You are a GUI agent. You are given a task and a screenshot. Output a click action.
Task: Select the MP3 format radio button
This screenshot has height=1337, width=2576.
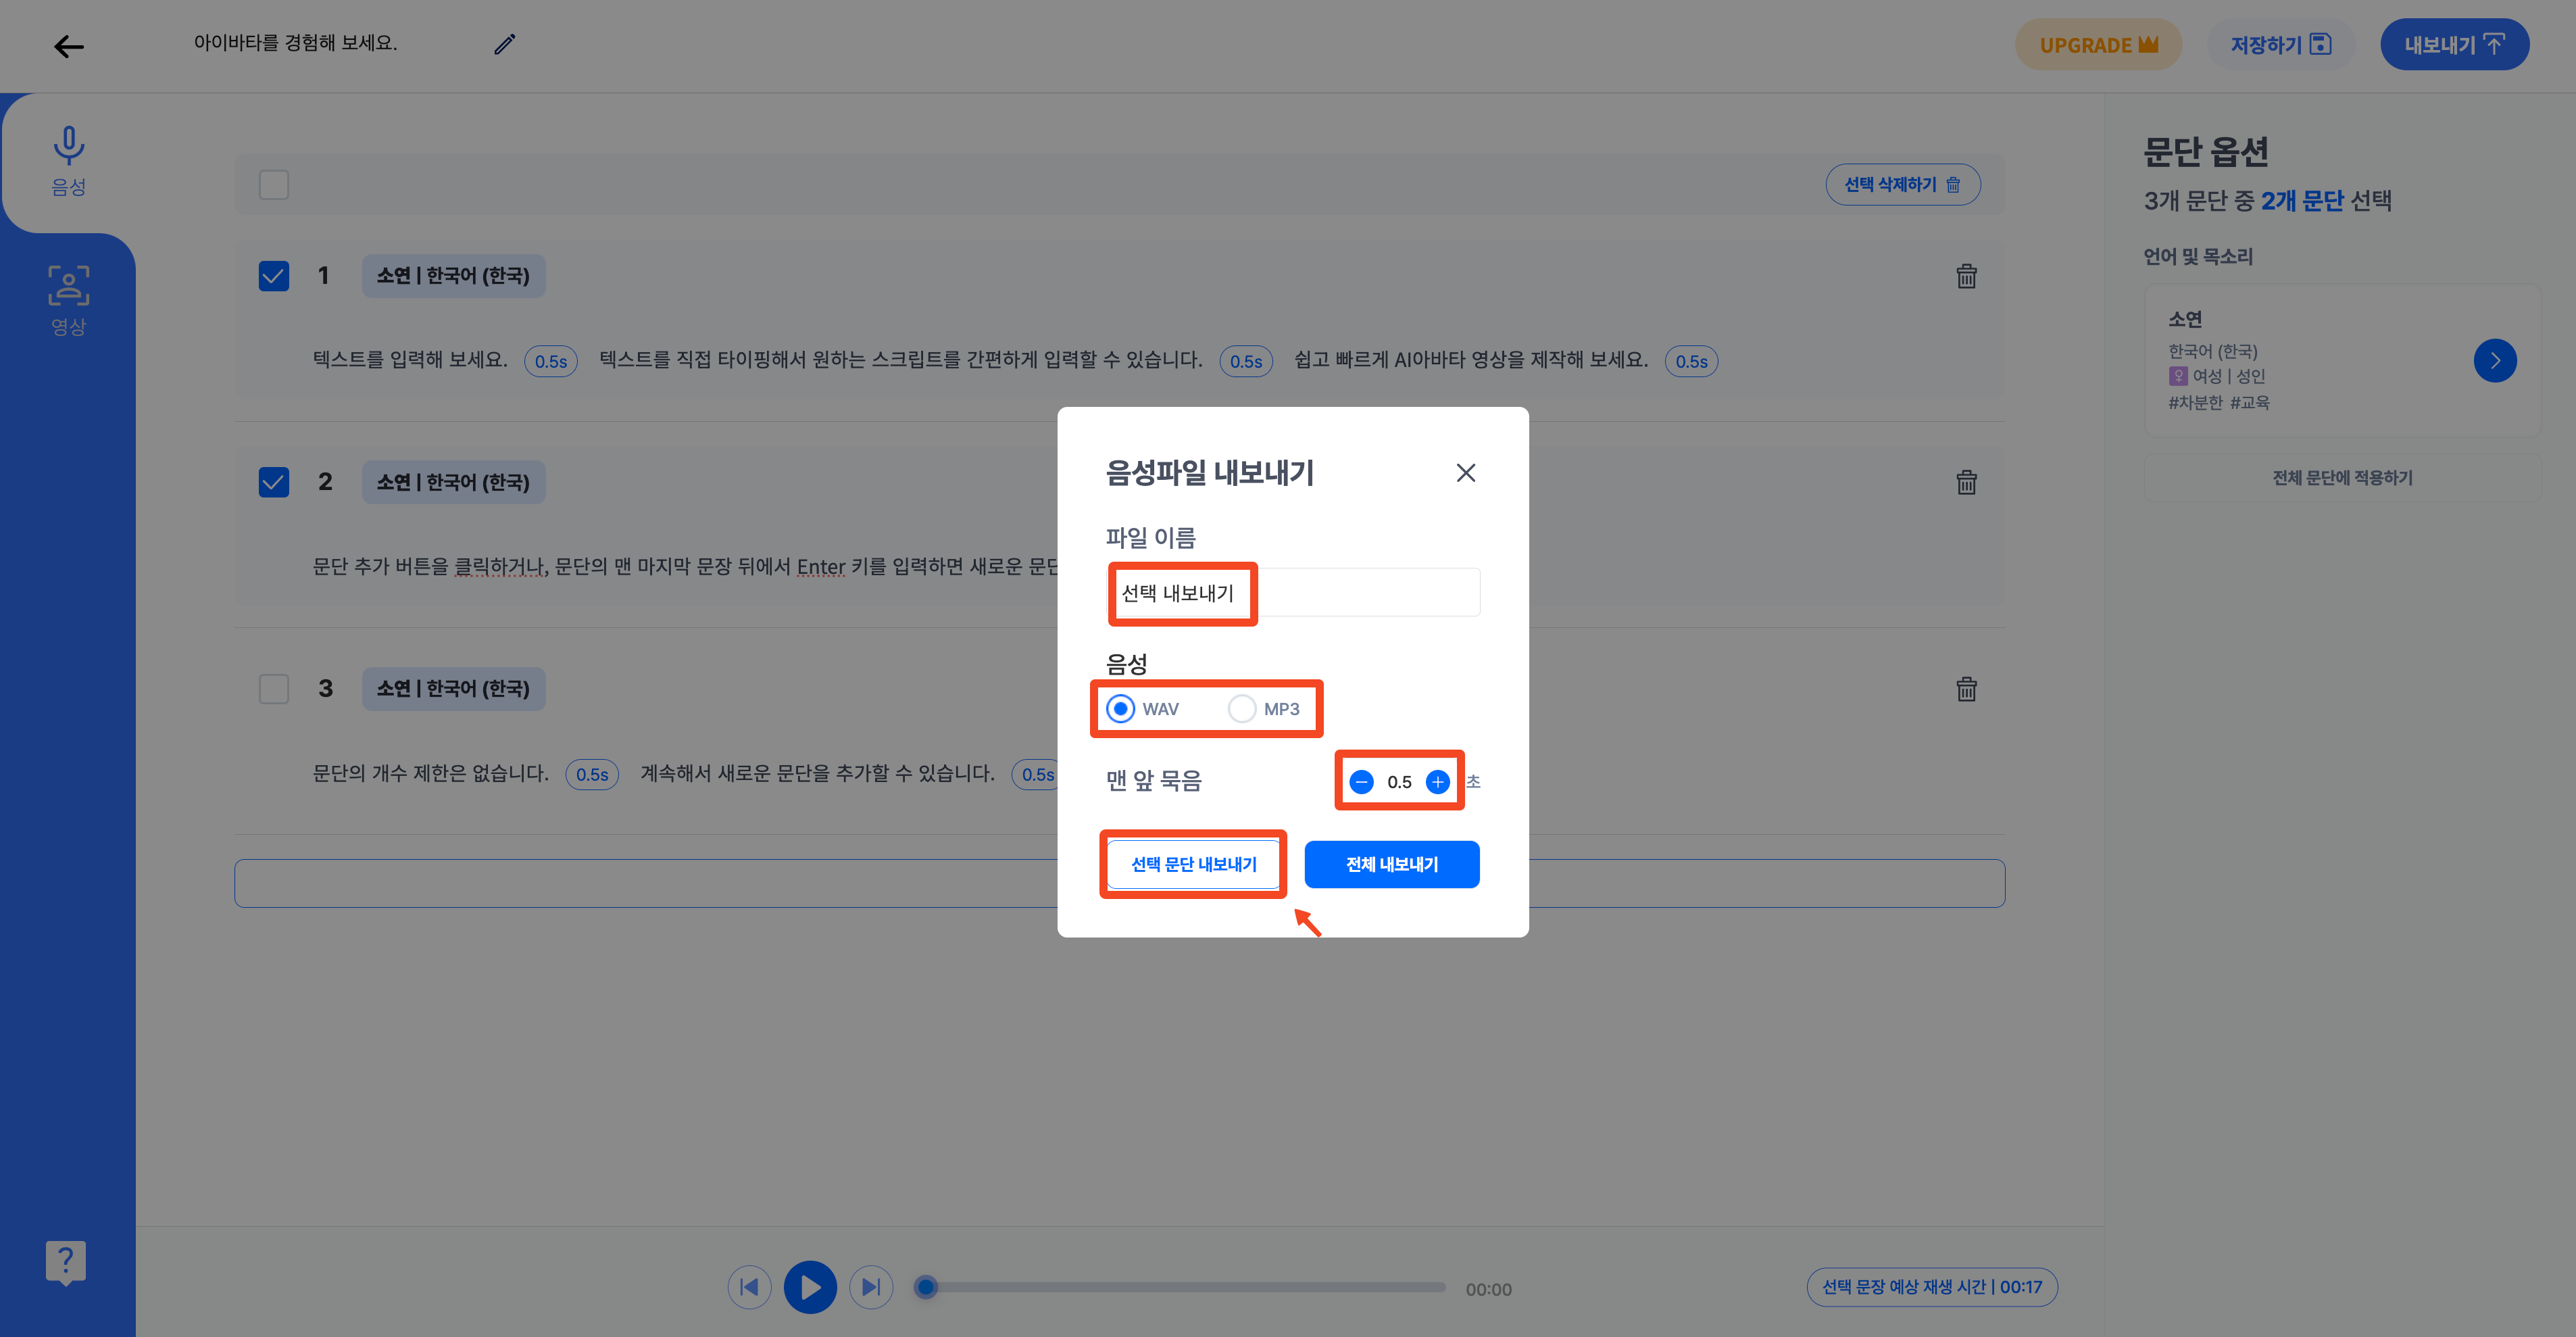tap(1242, 709)
